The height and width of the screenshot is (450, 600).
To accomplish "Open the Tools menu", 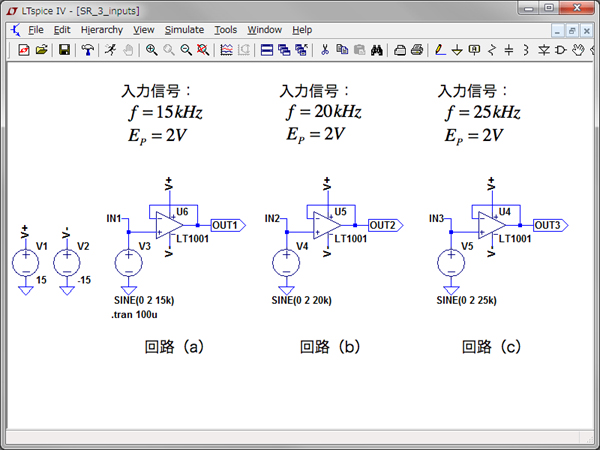I will [226, 30].
